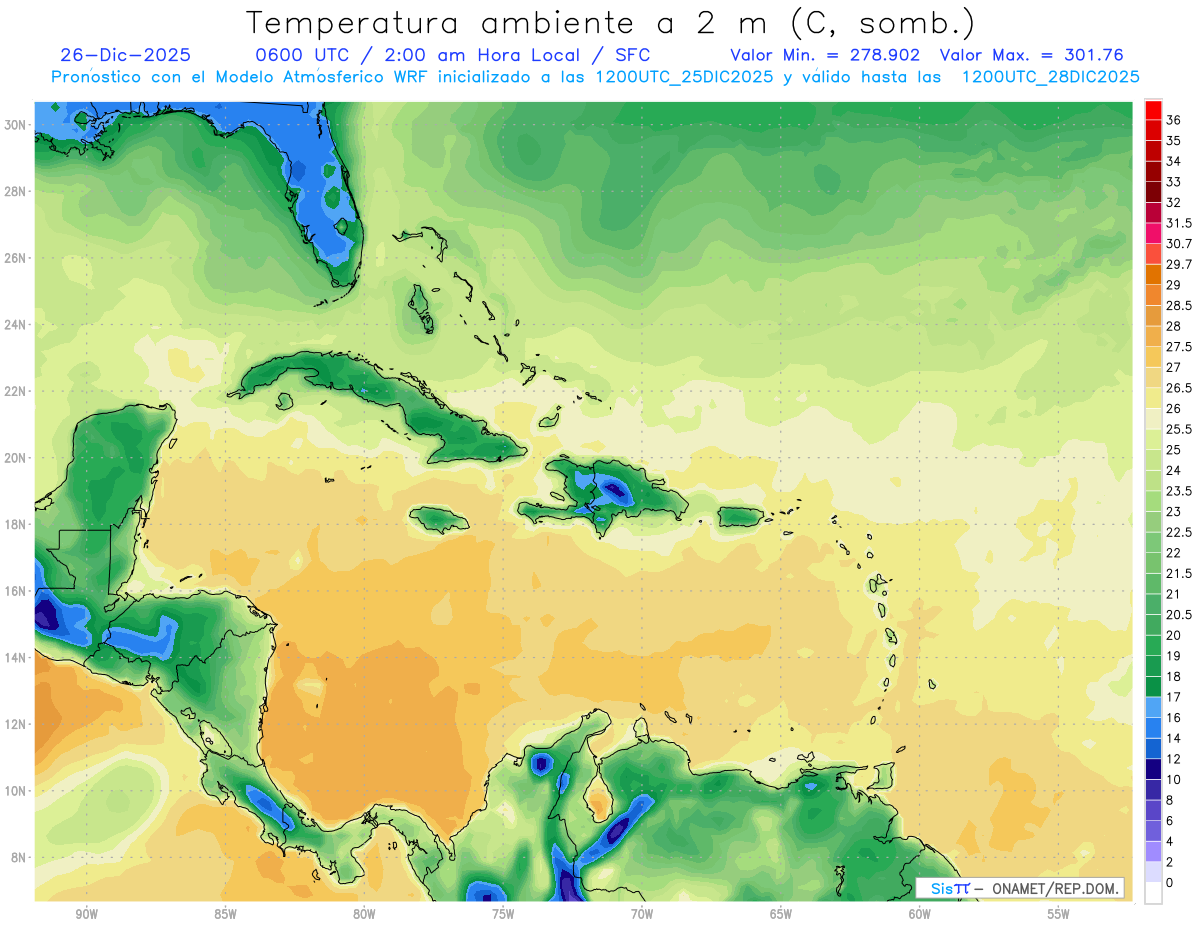This screenshot has width=1200, height=927.
Task: Click the 'Valor Min. = 278.902' text
Action: click(x=825, y=55)
